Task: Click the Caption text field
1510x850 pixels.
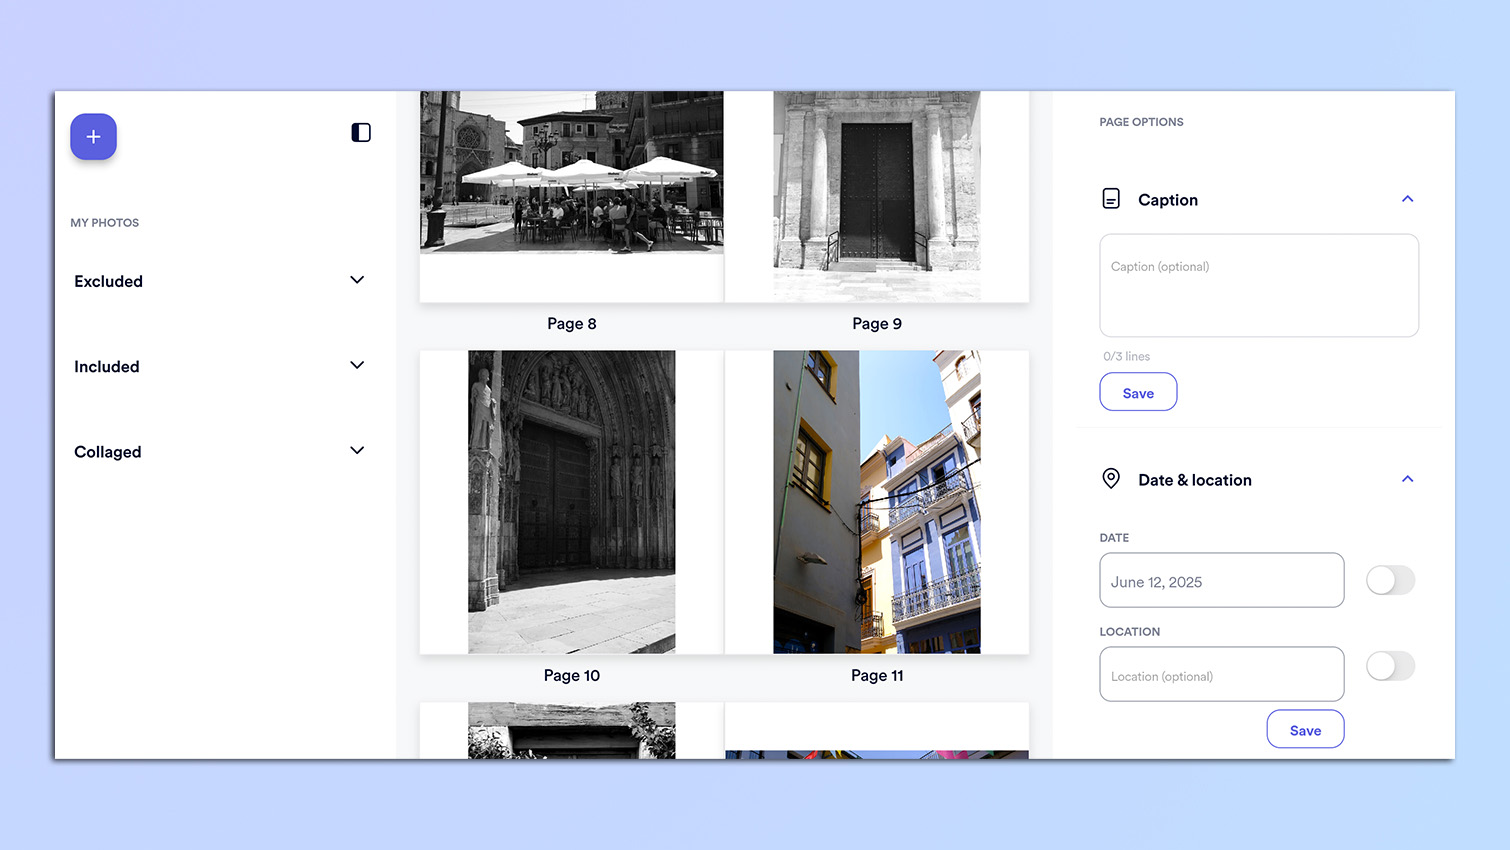Action: pos(1258,285)
